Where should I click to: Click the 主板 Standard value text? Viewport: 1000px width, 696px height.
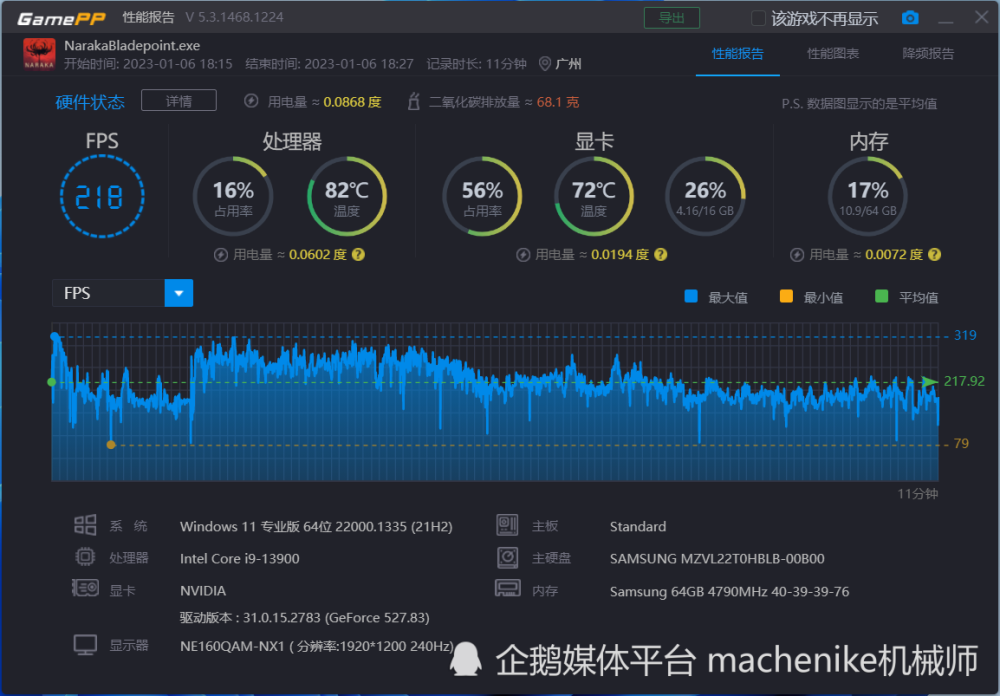tap(638, 526)
